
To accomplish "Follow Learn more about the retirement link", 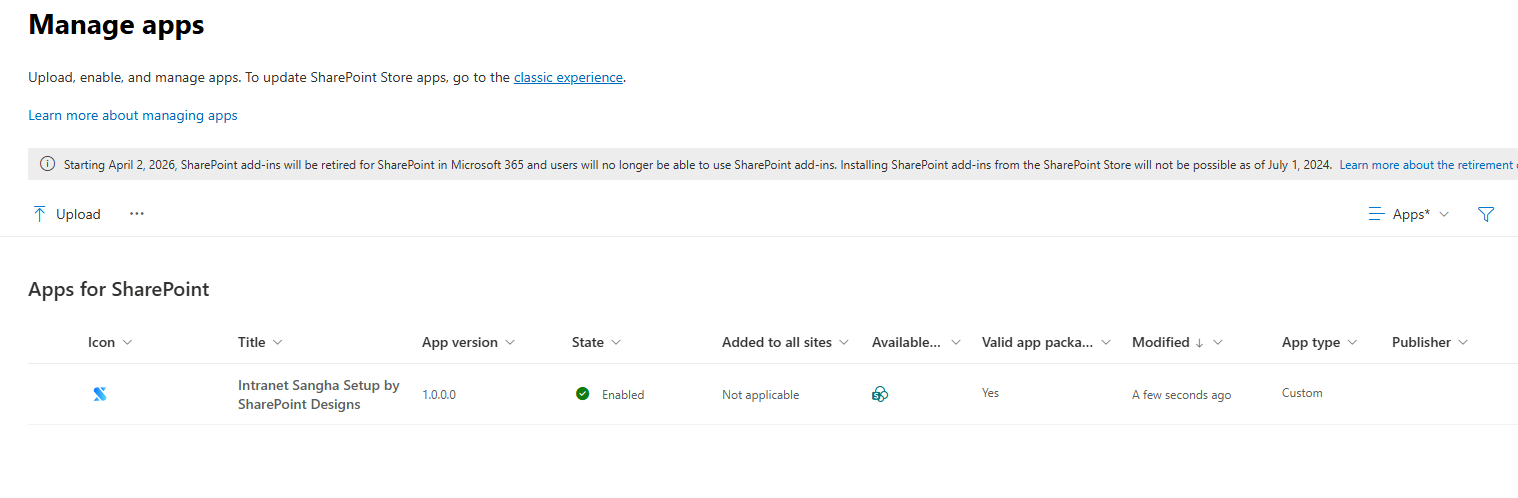I will (x=1428, y=165).
